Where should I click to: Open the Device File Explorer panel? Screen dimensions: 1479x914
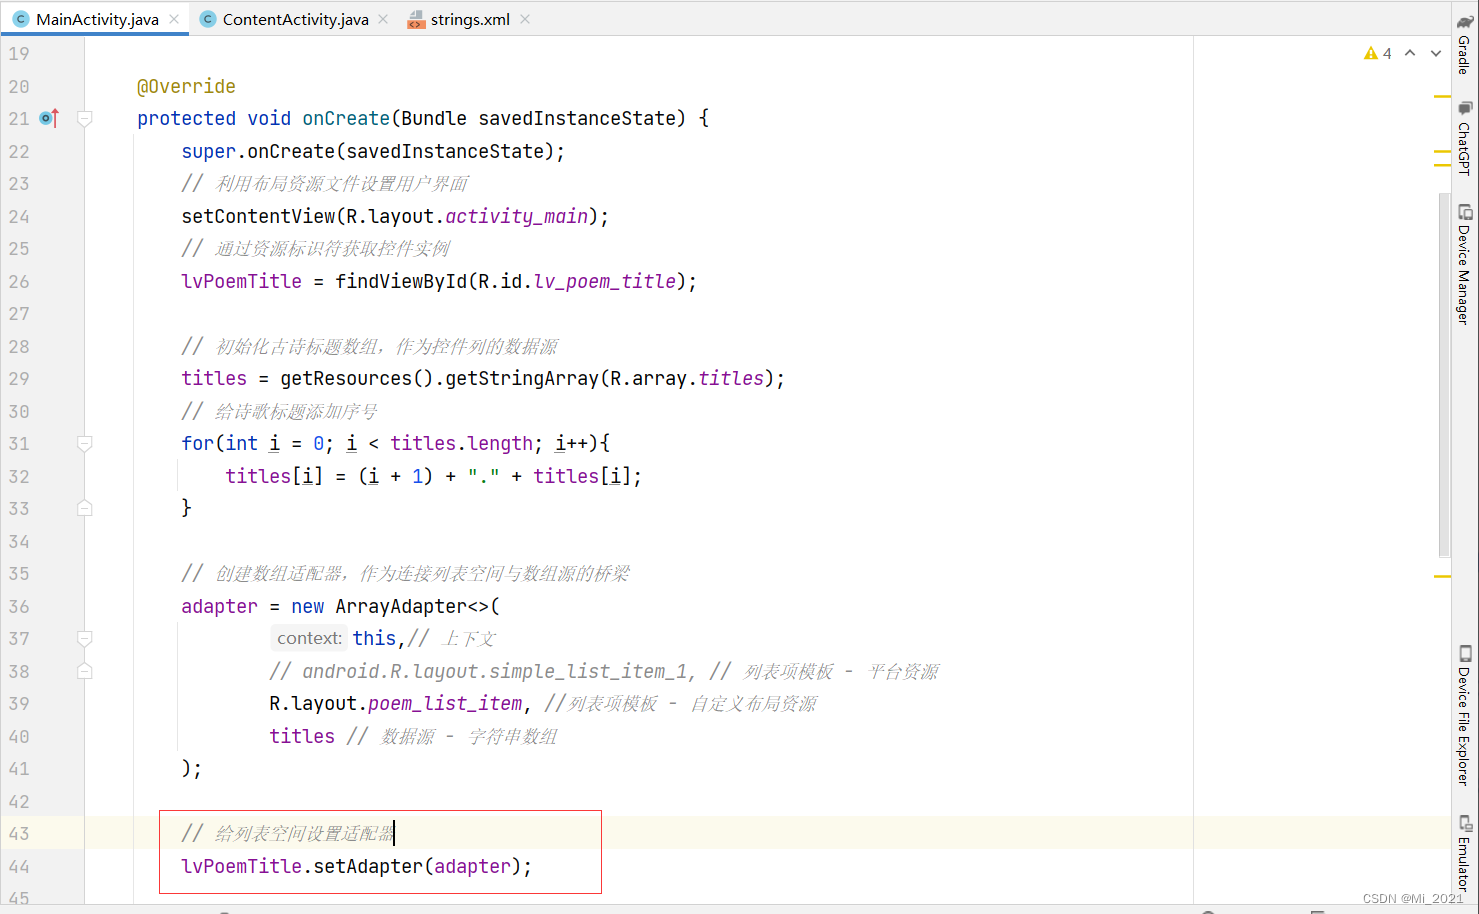tap(1465, 716)
